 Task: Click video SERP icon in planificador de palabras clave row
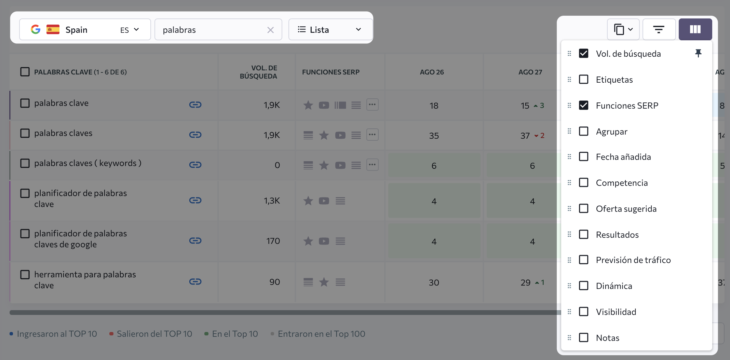tap(324, 201)
